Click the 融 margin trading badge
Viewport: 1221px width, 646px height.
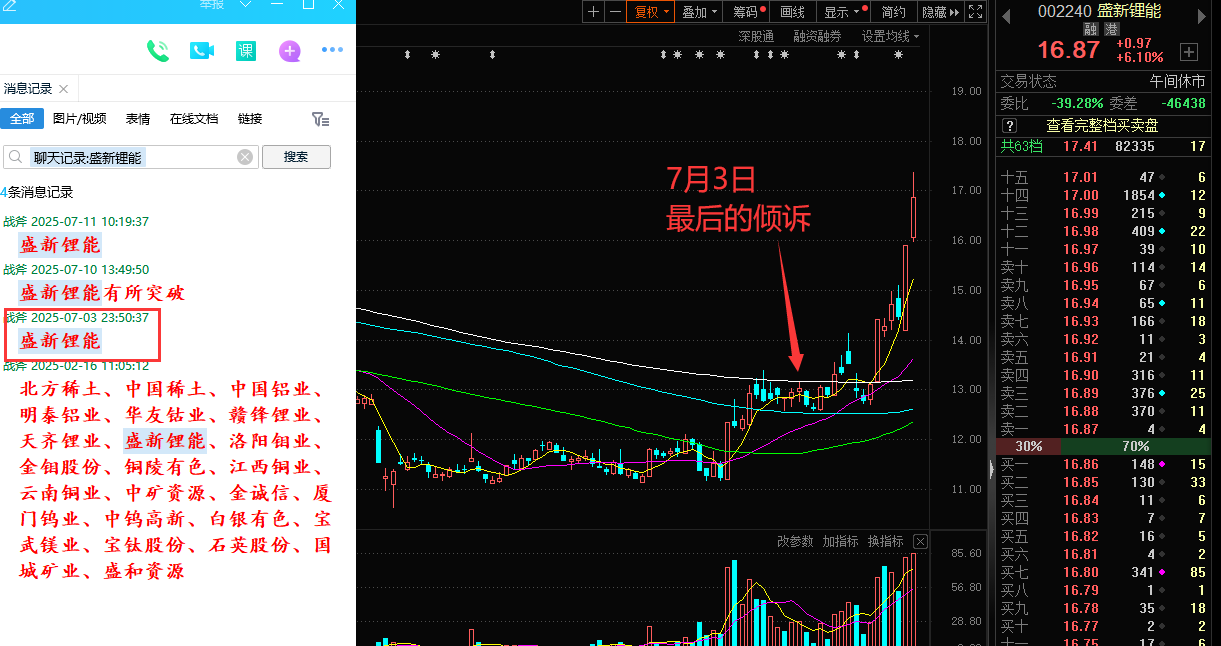tap(1091, 29)
